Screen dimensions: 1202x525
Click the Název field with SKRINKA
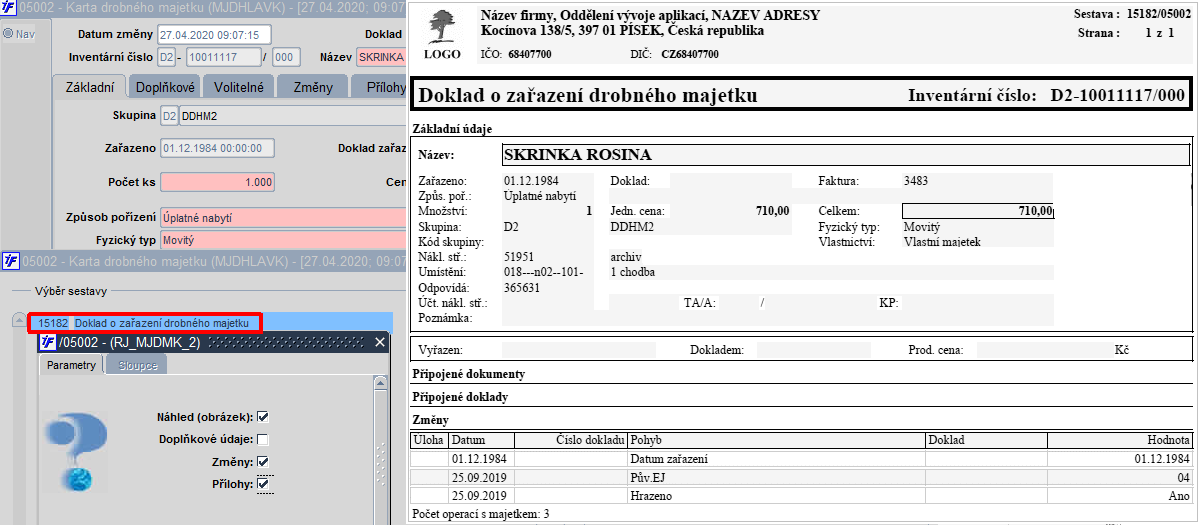380,57
